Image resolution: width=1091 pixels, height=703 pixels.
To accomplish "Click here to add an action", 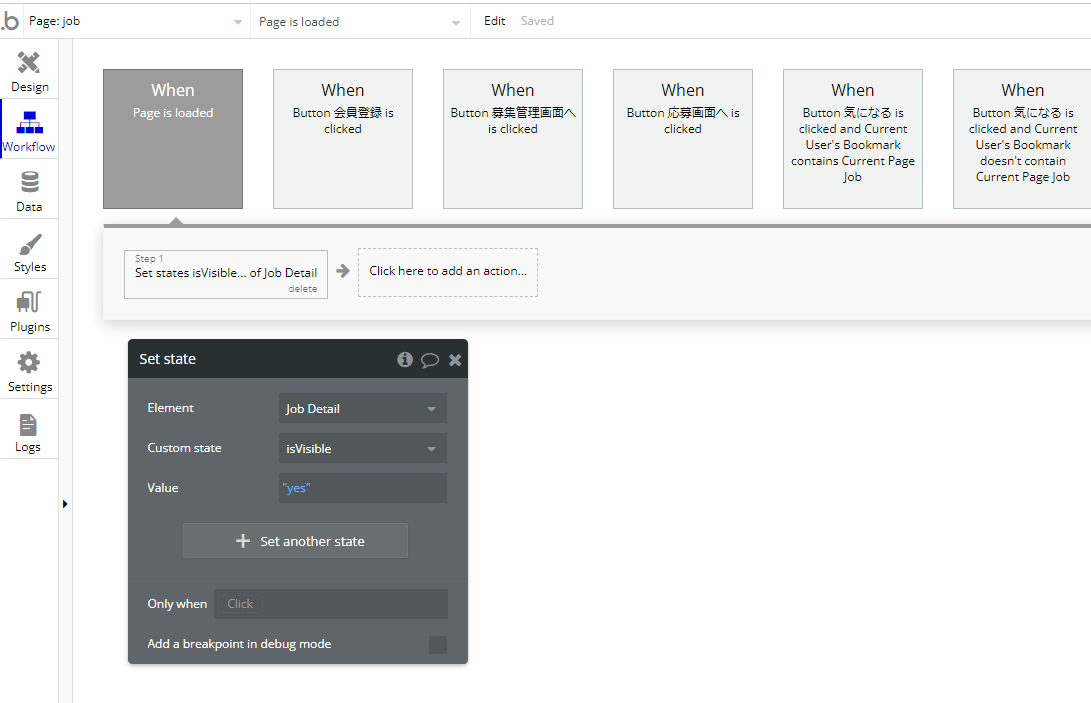I will [x=448, y=272].
